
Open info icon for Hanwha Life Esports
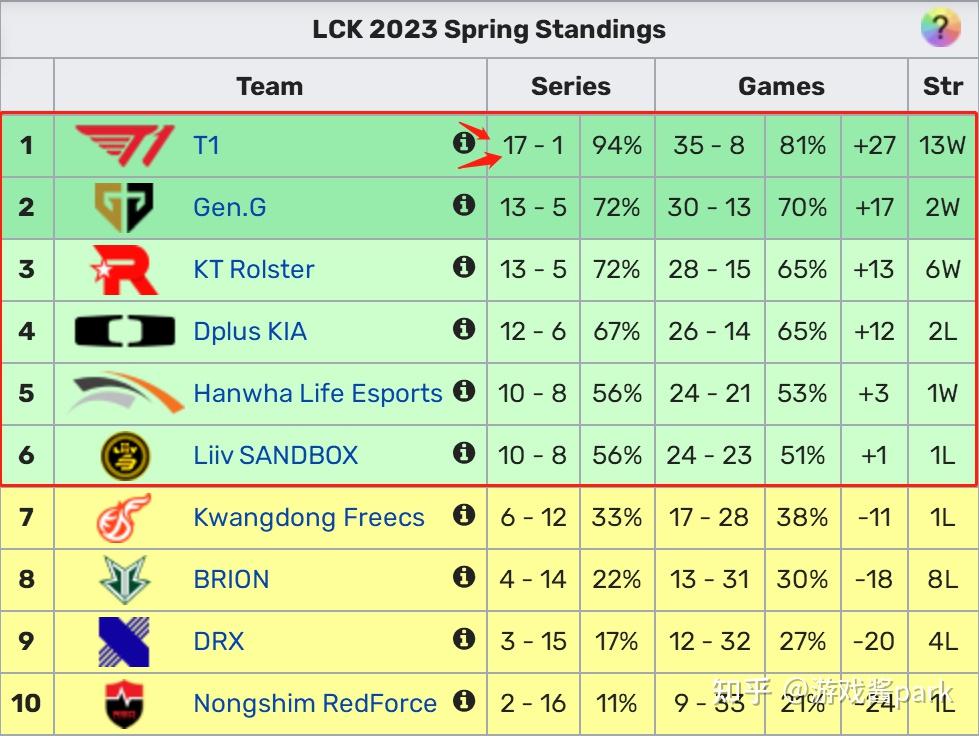pos(463,392)
